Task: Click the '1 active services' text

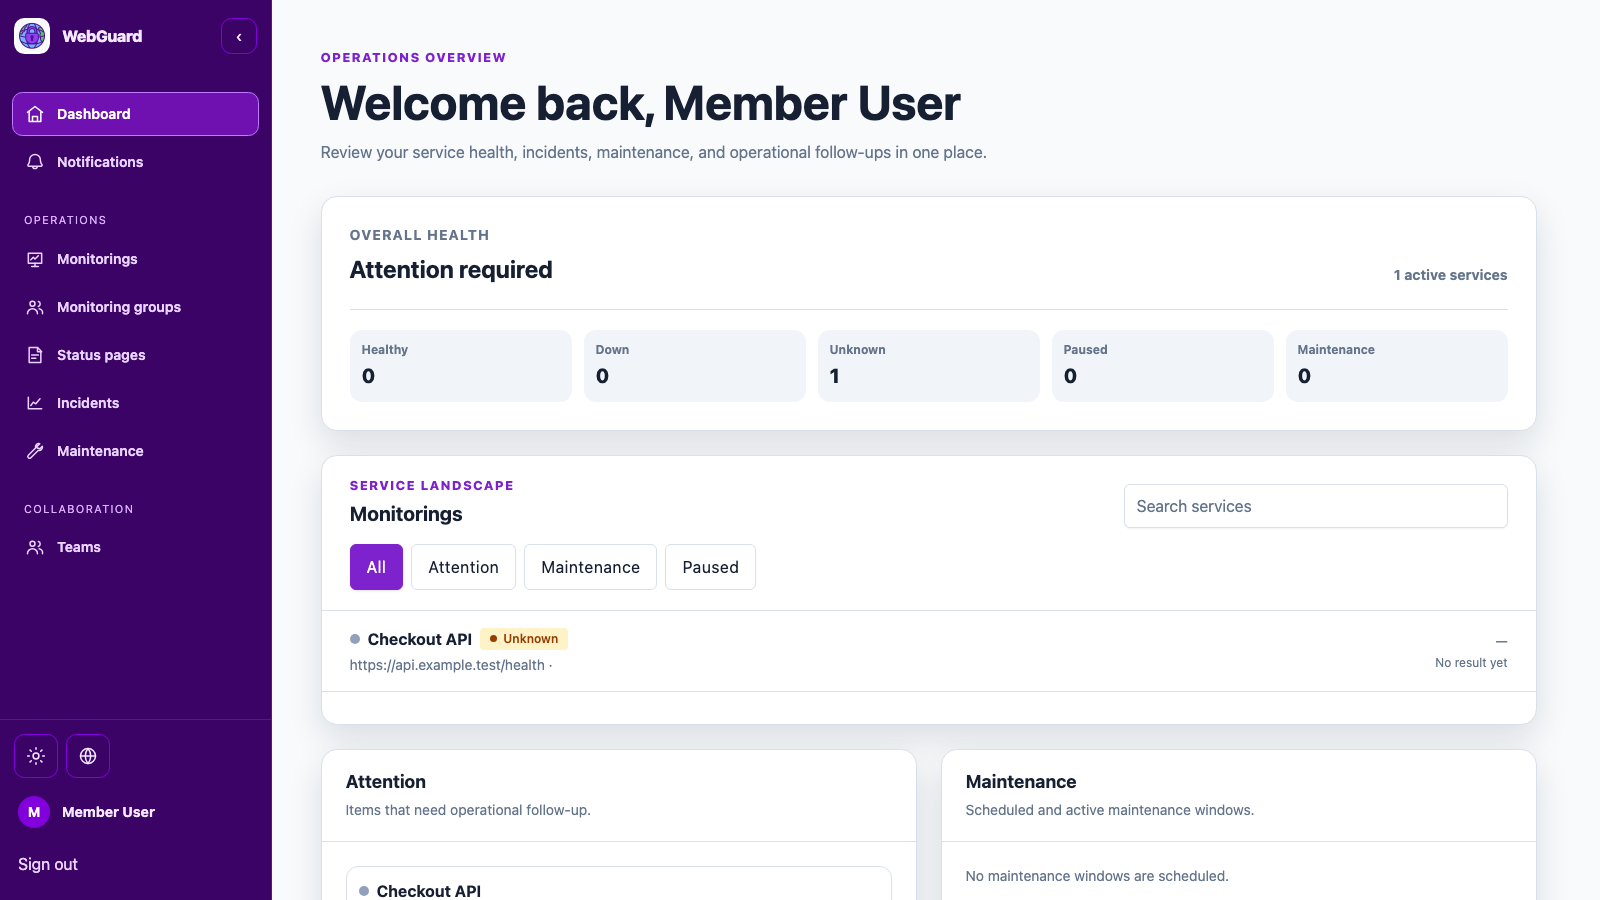Action: (x=1450, y=275)
